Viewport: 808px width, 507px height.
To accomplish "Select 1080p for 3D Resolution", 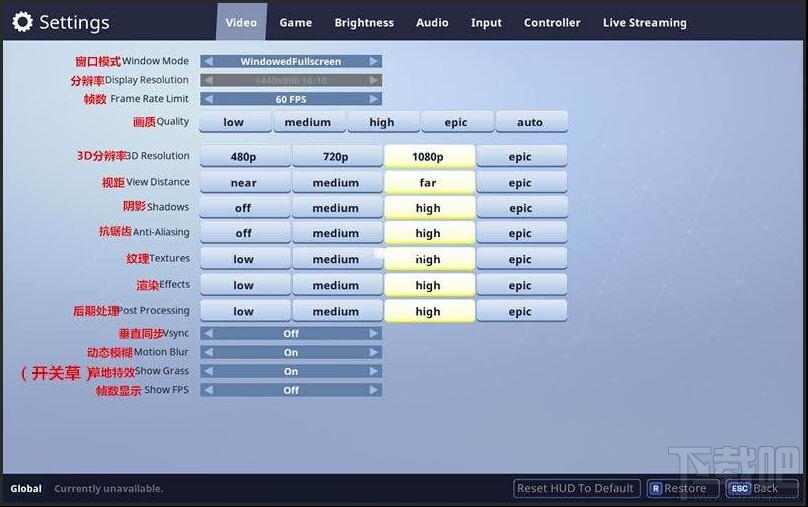I will point(429,156).
